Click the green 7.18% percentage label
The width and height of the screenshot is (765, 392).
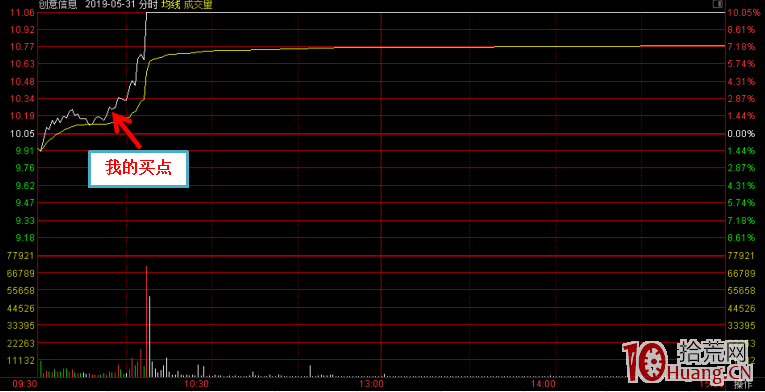click(742, 220)
